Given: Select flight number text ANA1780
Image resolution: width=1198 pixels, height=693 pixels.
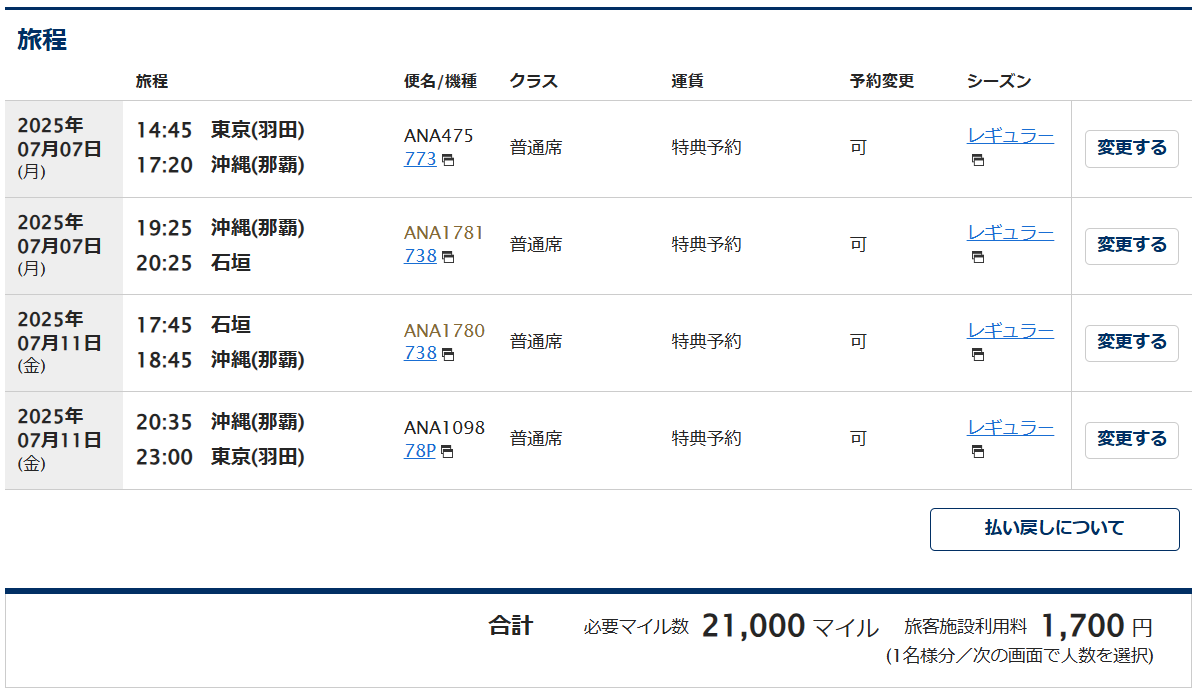Looking at the screenshot, I should pos(444,331).
